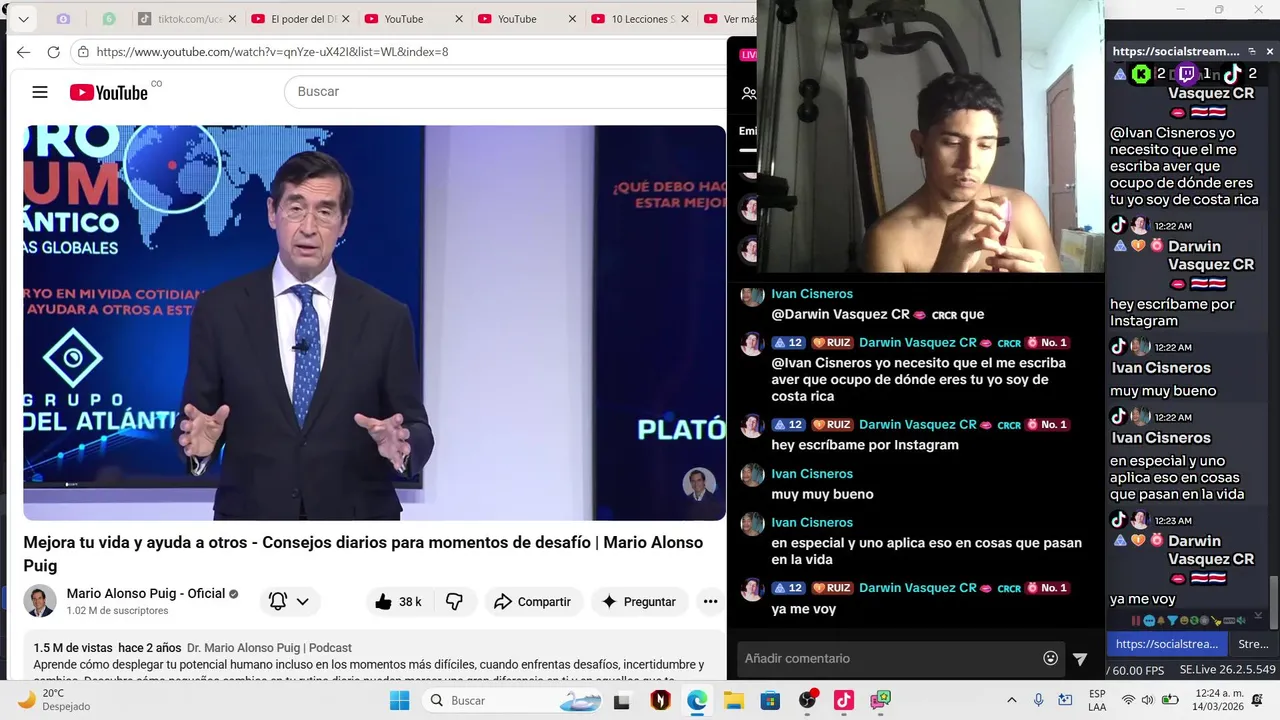Click the Kick viewer count icon
Viewport: 1280px width, 720px height.
point(1141,73)
